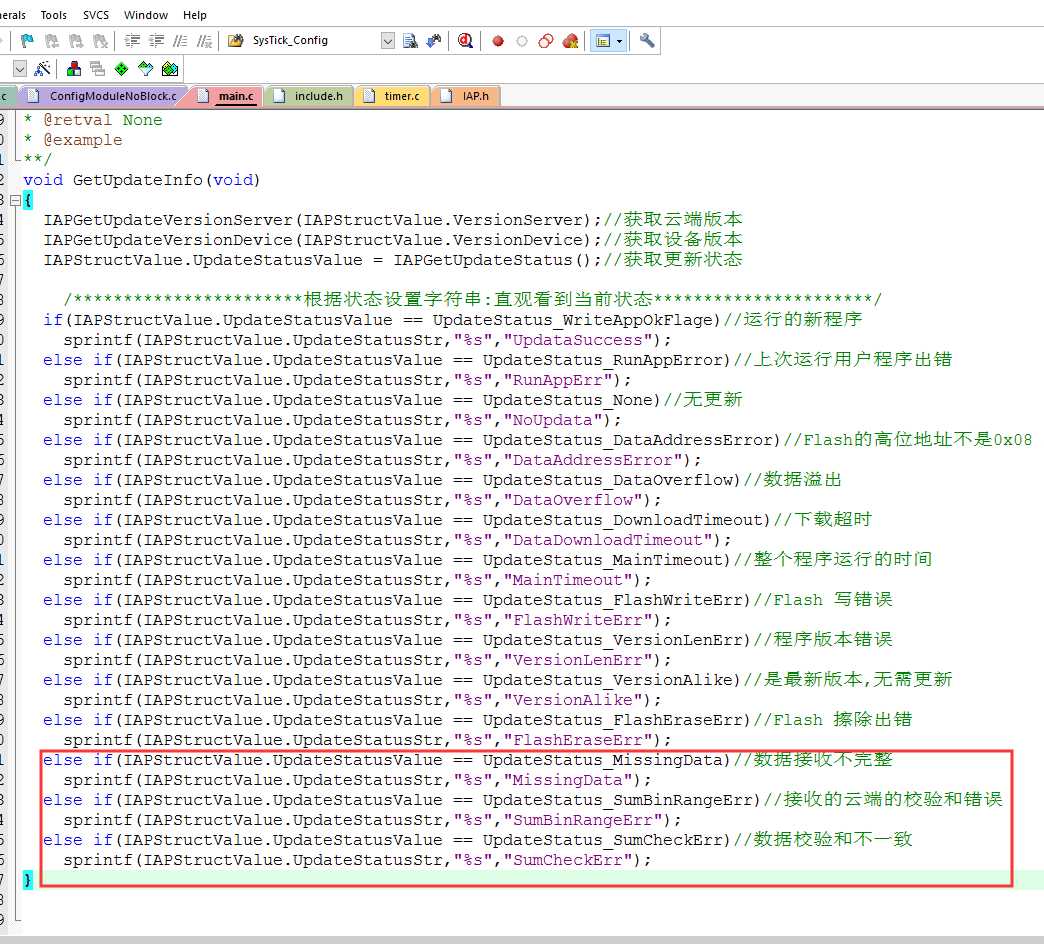Open Options for Target
Image resolution: width=1044 pixels, height=944 pixels.
(42, 69)
